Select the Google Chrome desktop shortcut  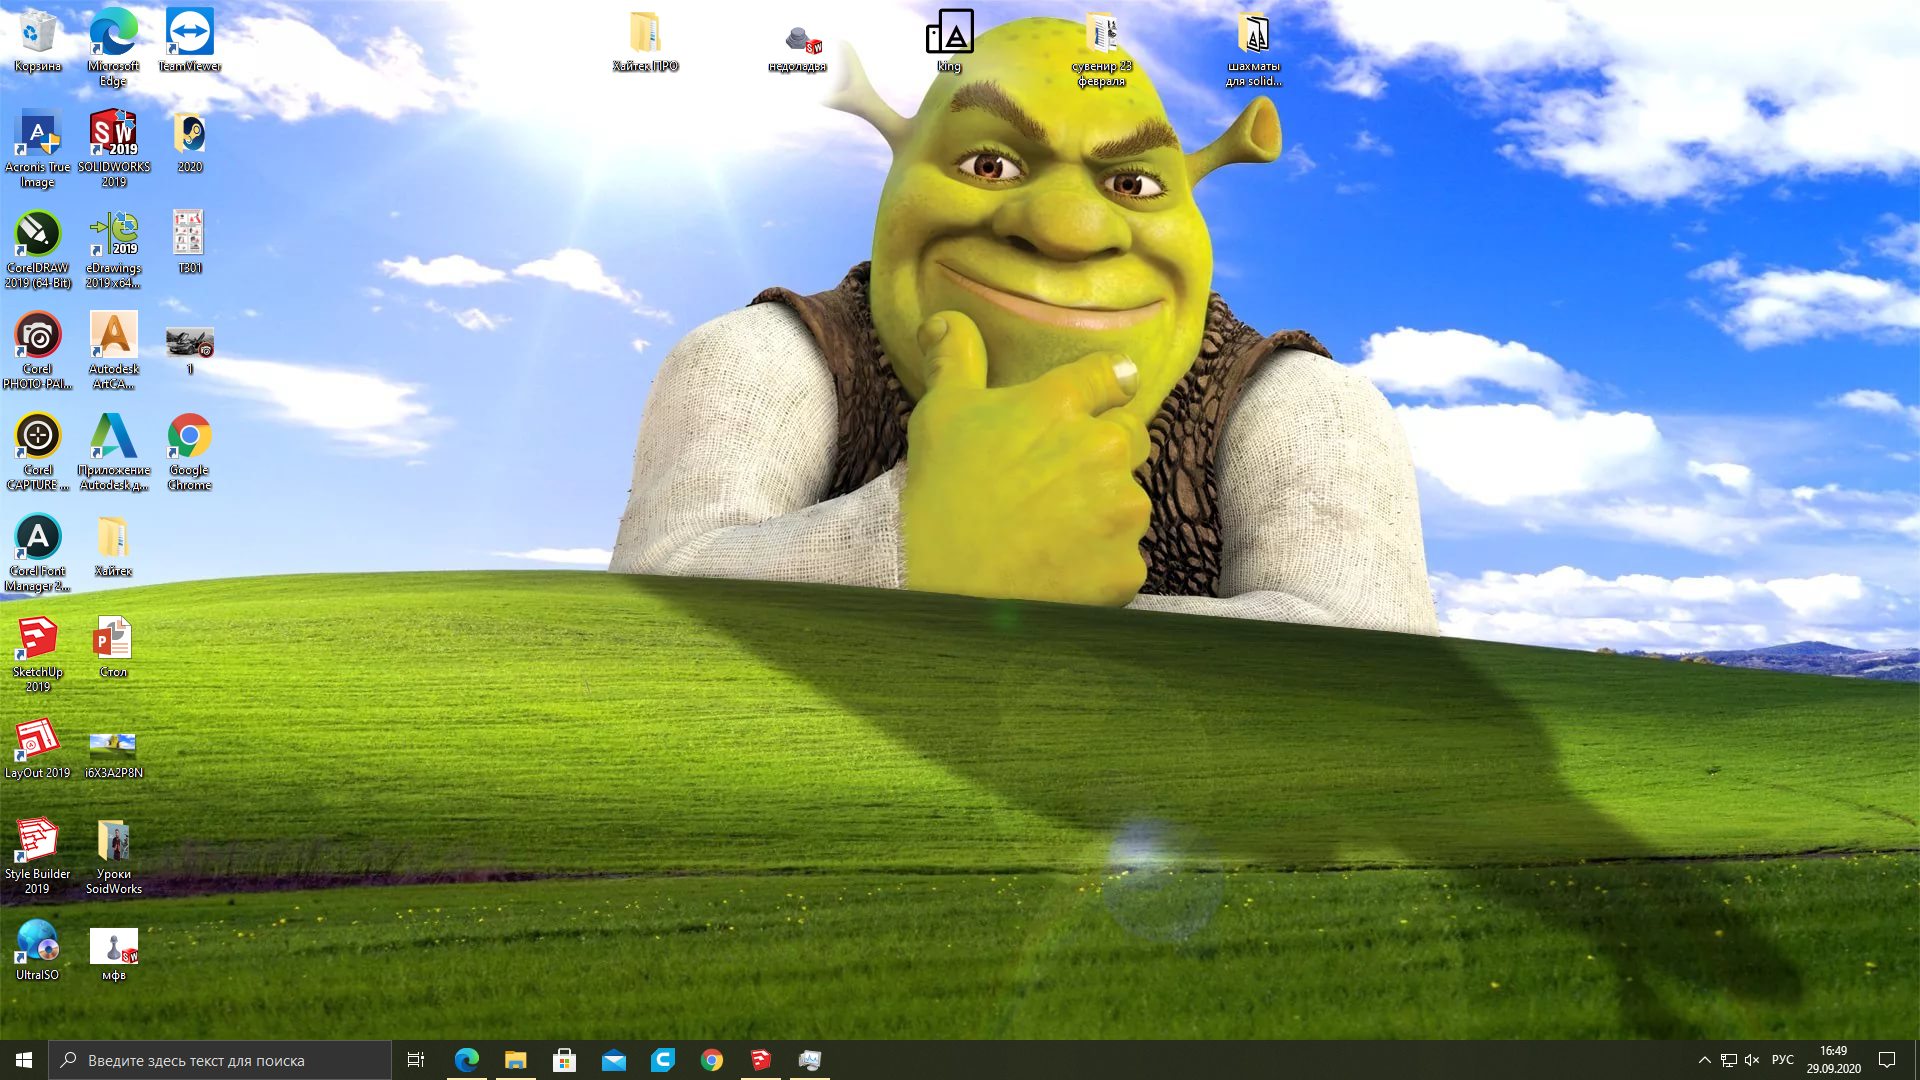click(x=189, y=452)
